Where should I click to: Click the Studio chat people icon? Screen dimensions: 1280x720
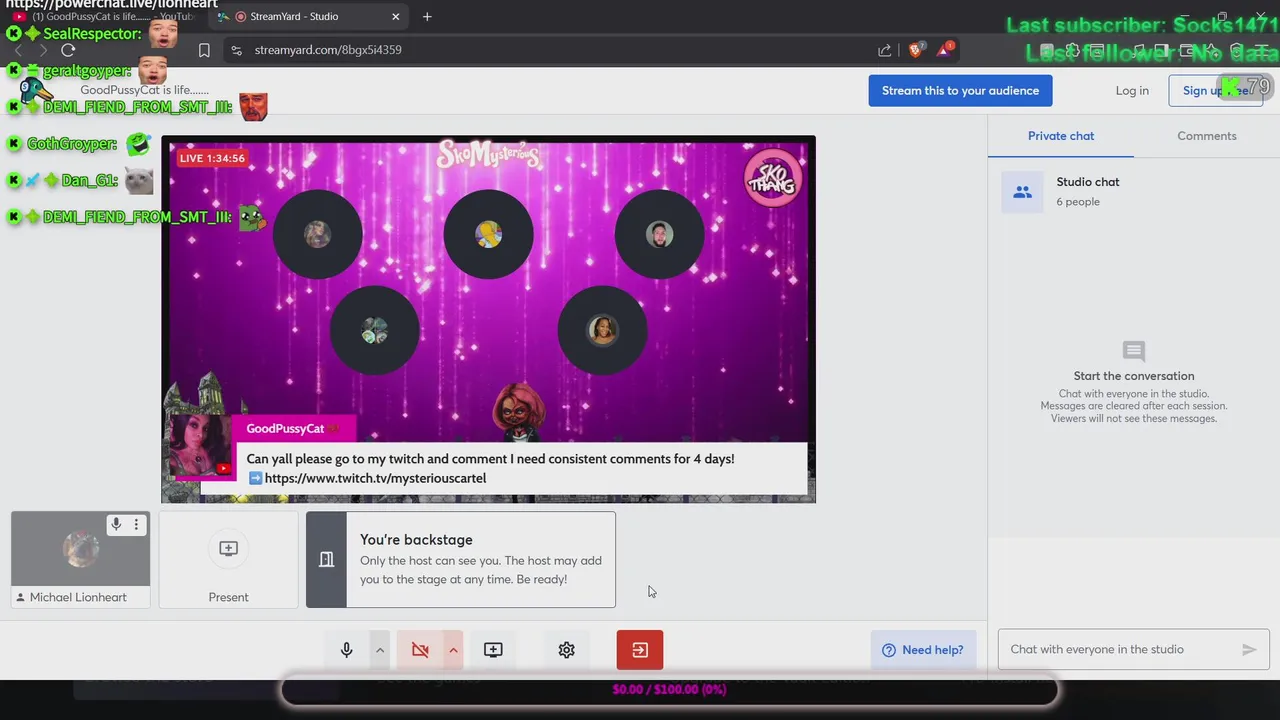[x=1022, y=192]
